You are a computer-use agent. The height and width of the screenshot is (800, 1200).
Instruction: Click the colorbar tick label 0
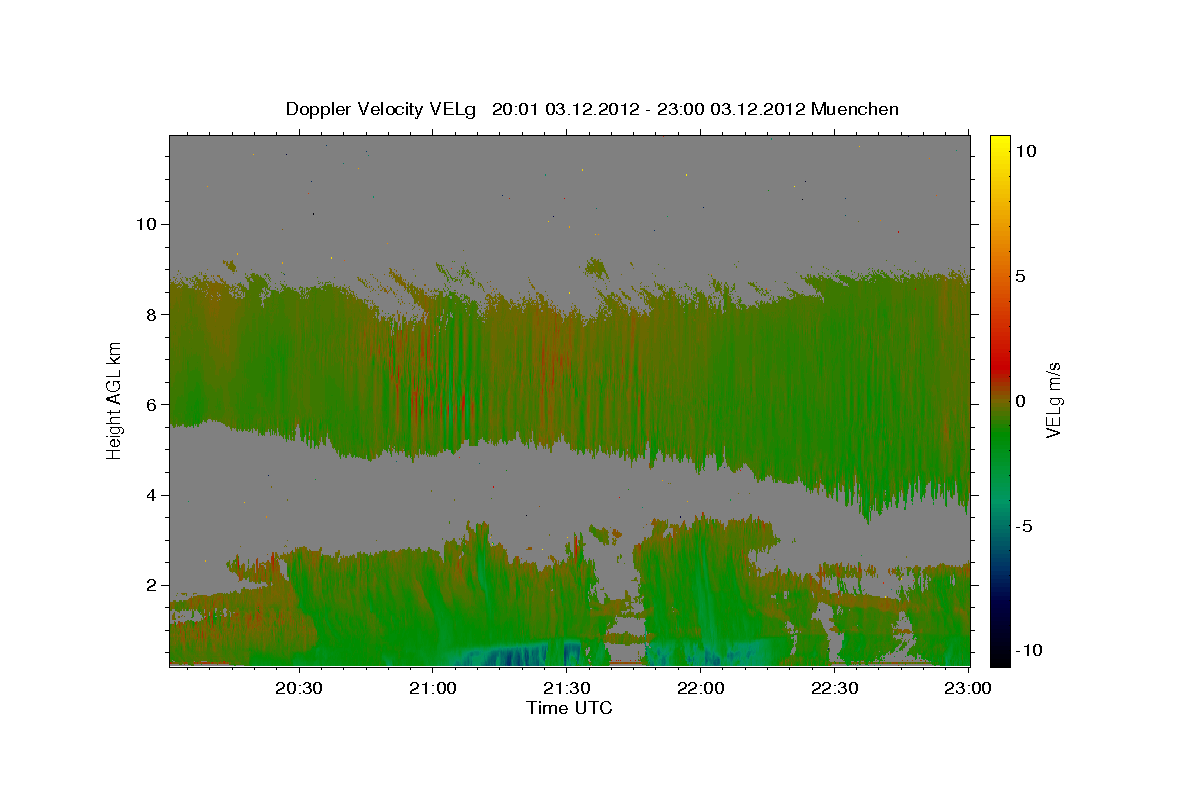tap(1021, 401)
